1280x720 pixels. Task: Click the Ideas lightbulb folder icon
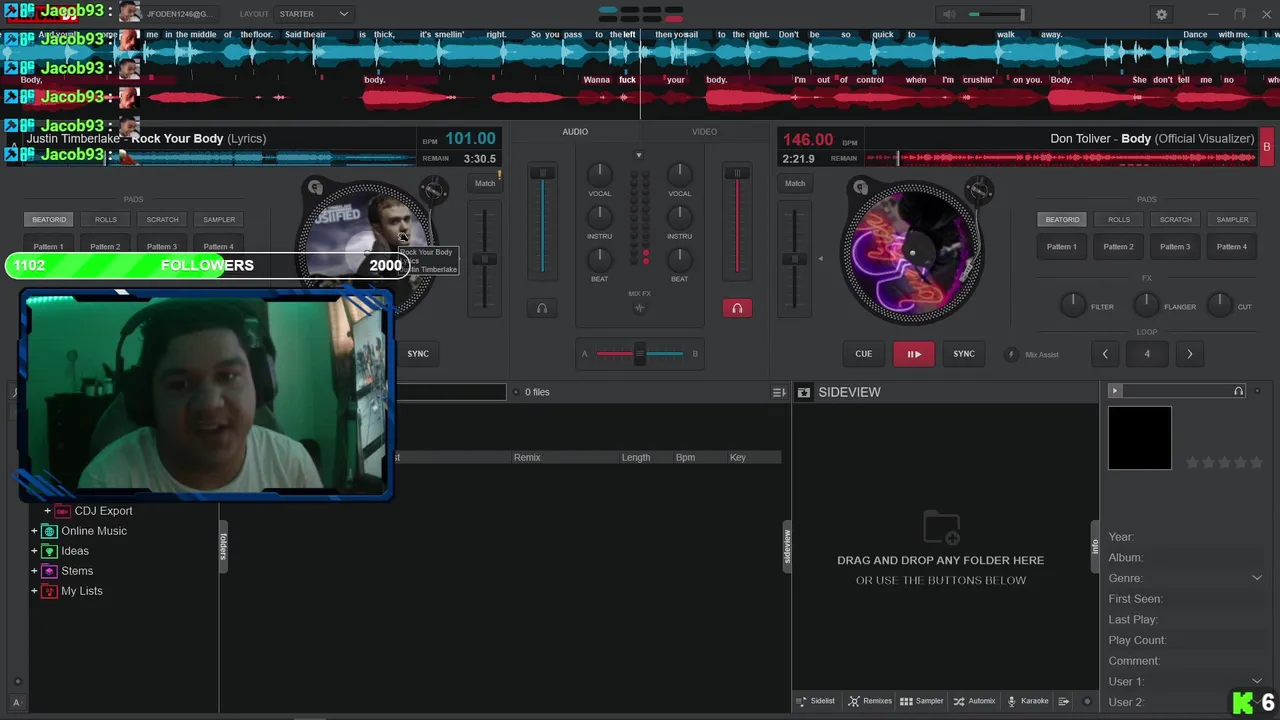coord(49,551)
